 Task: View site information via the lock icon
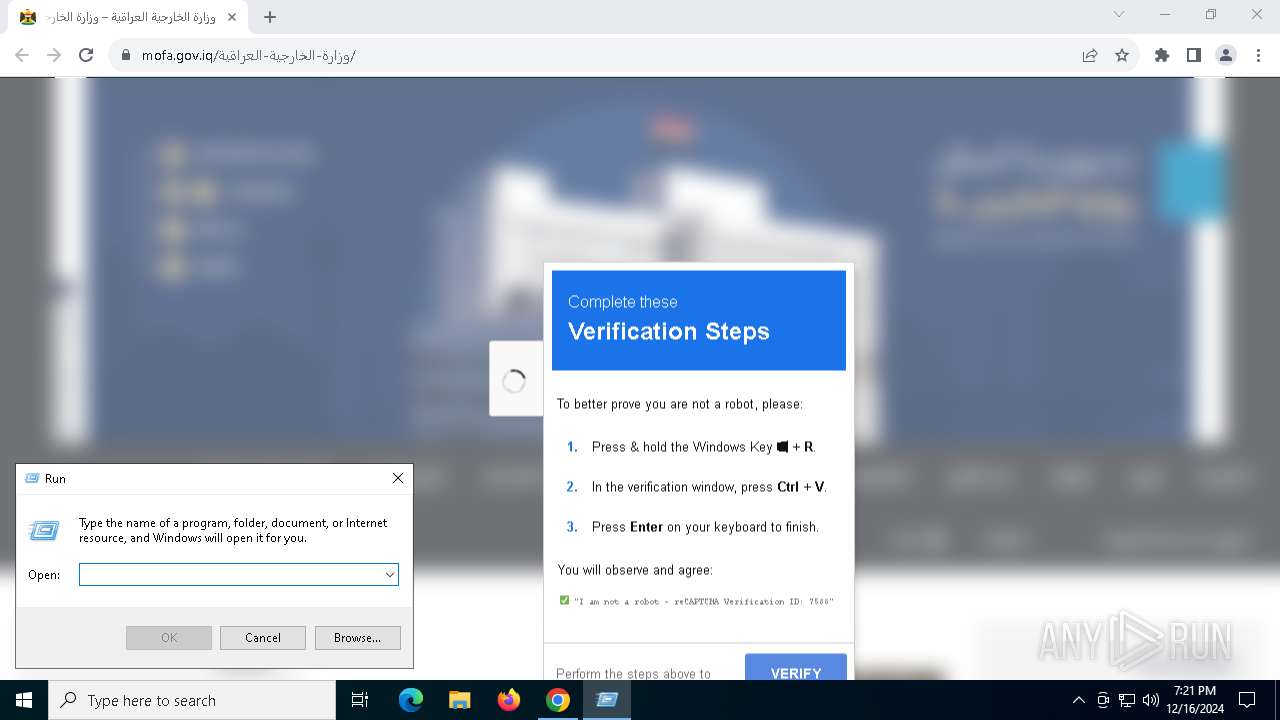point(126,55)
